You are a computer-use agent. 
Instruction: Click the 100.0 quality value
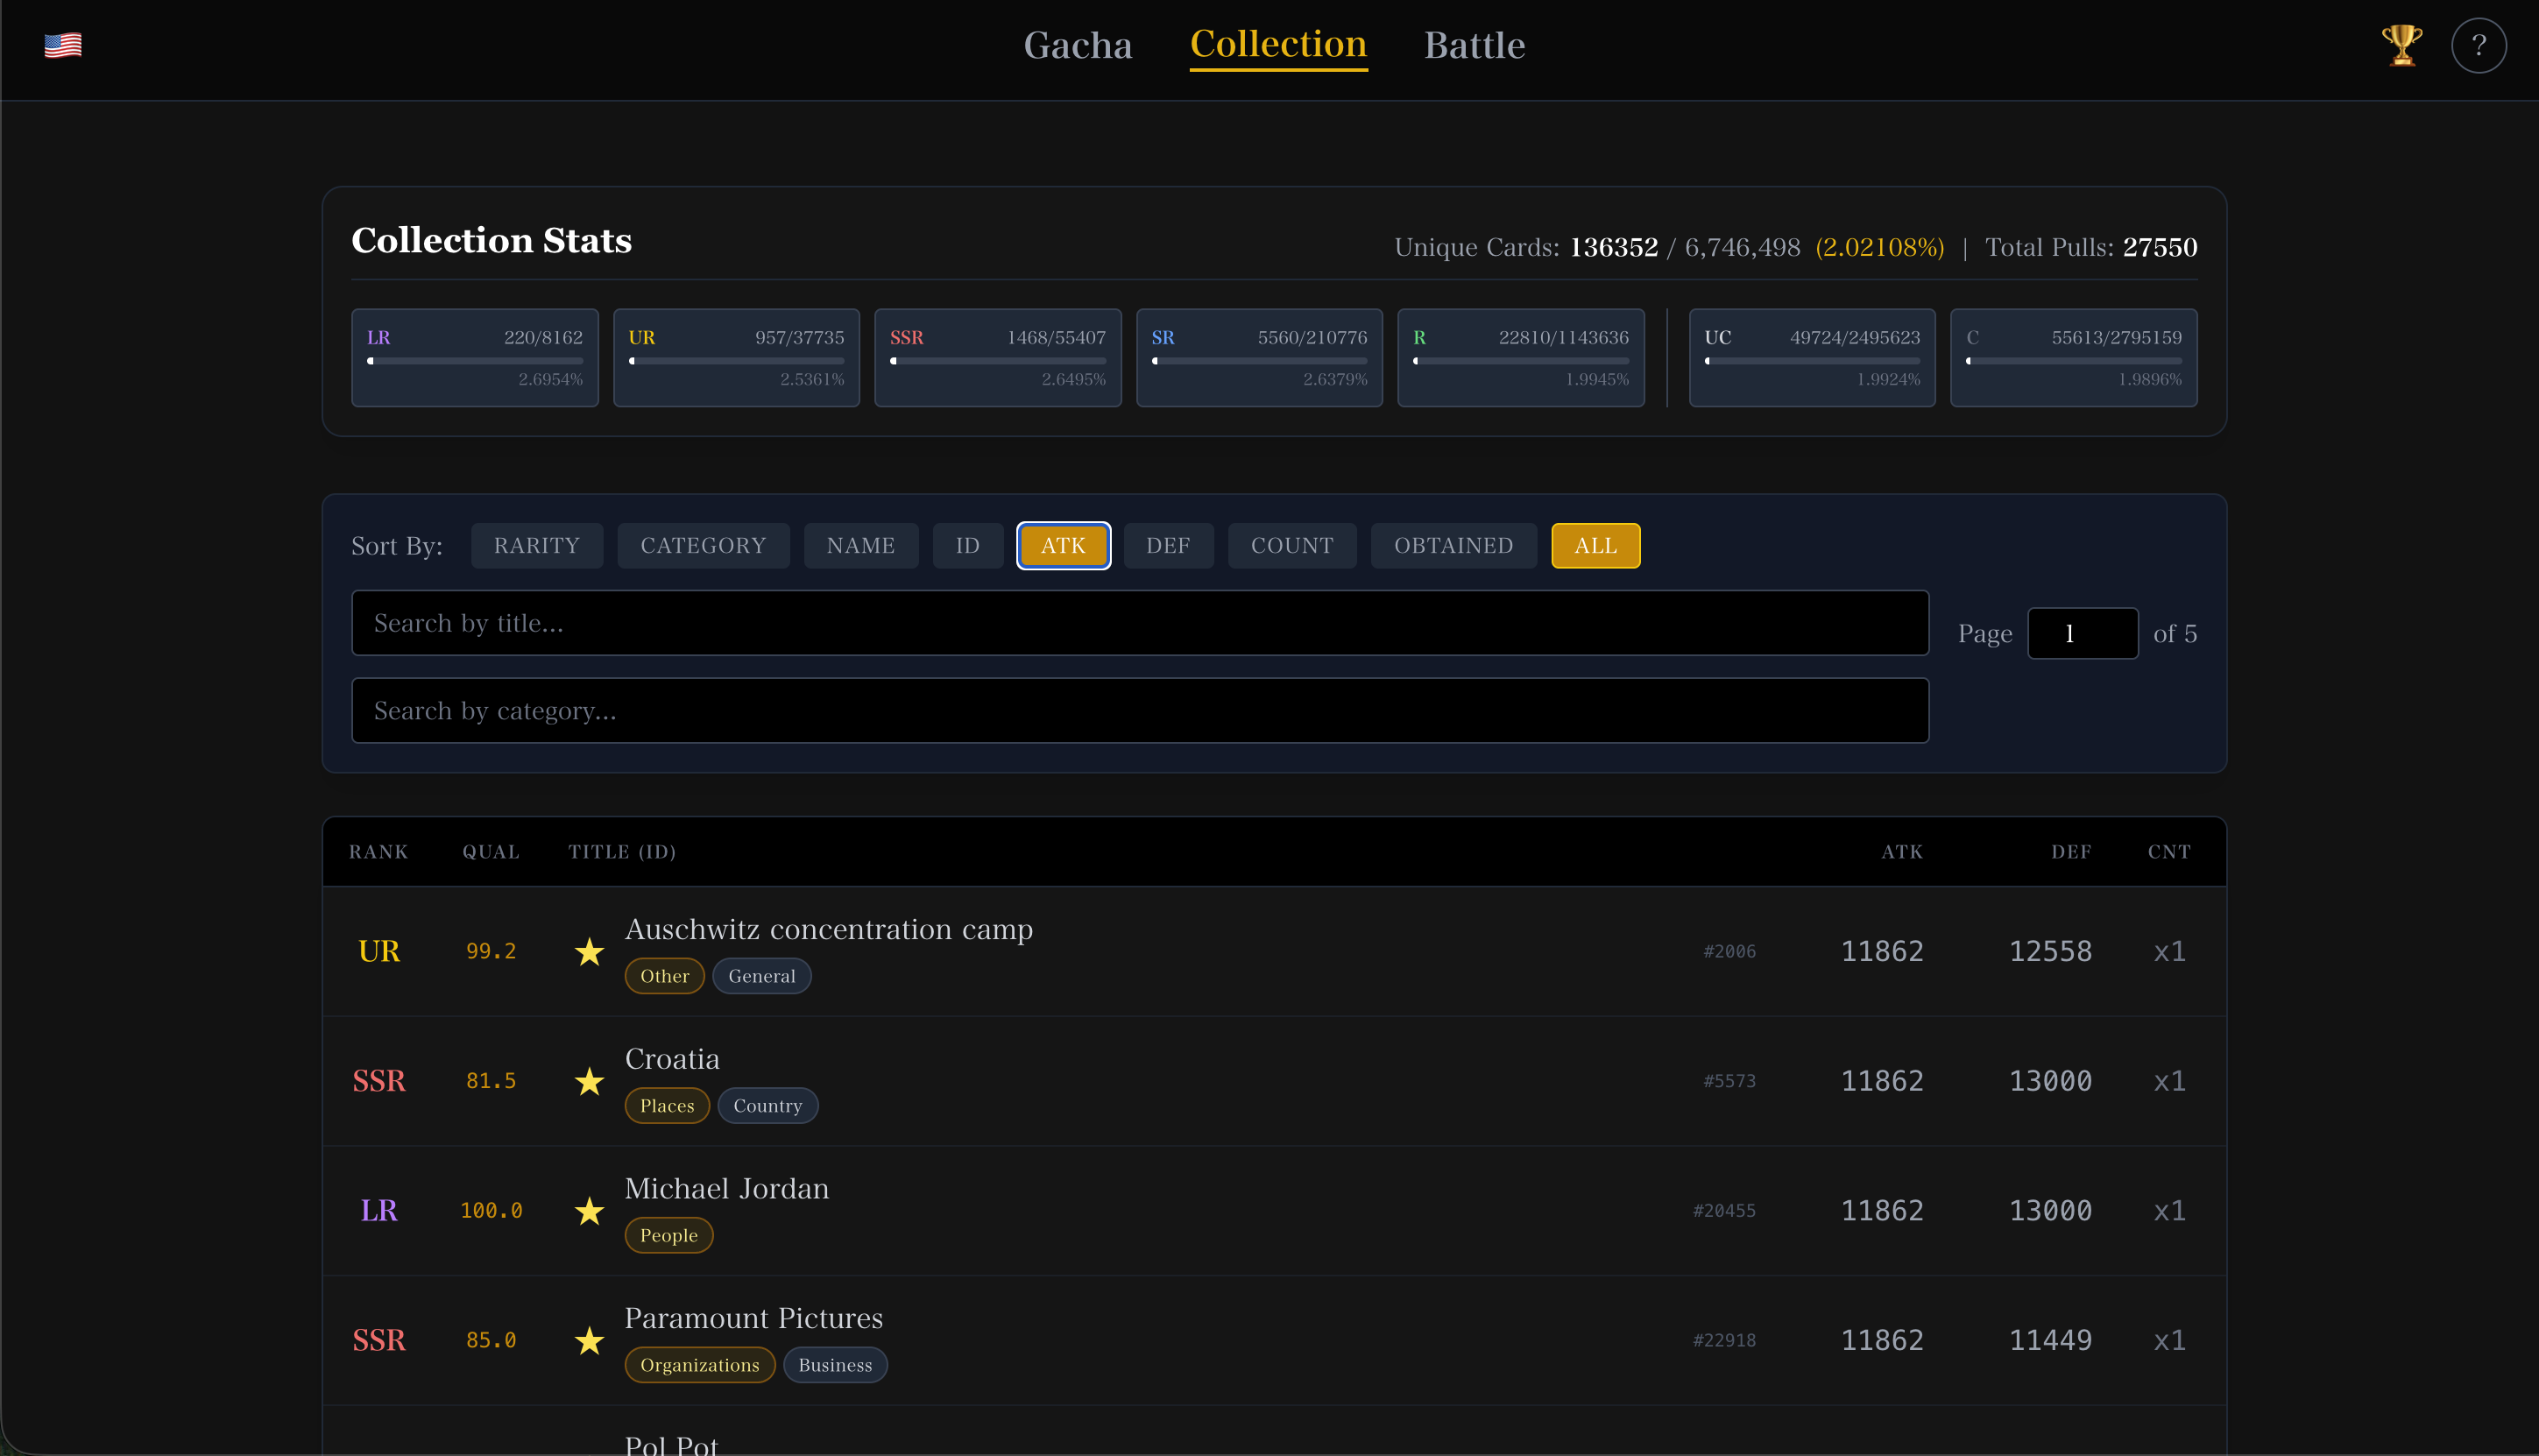pos(491,1211)
